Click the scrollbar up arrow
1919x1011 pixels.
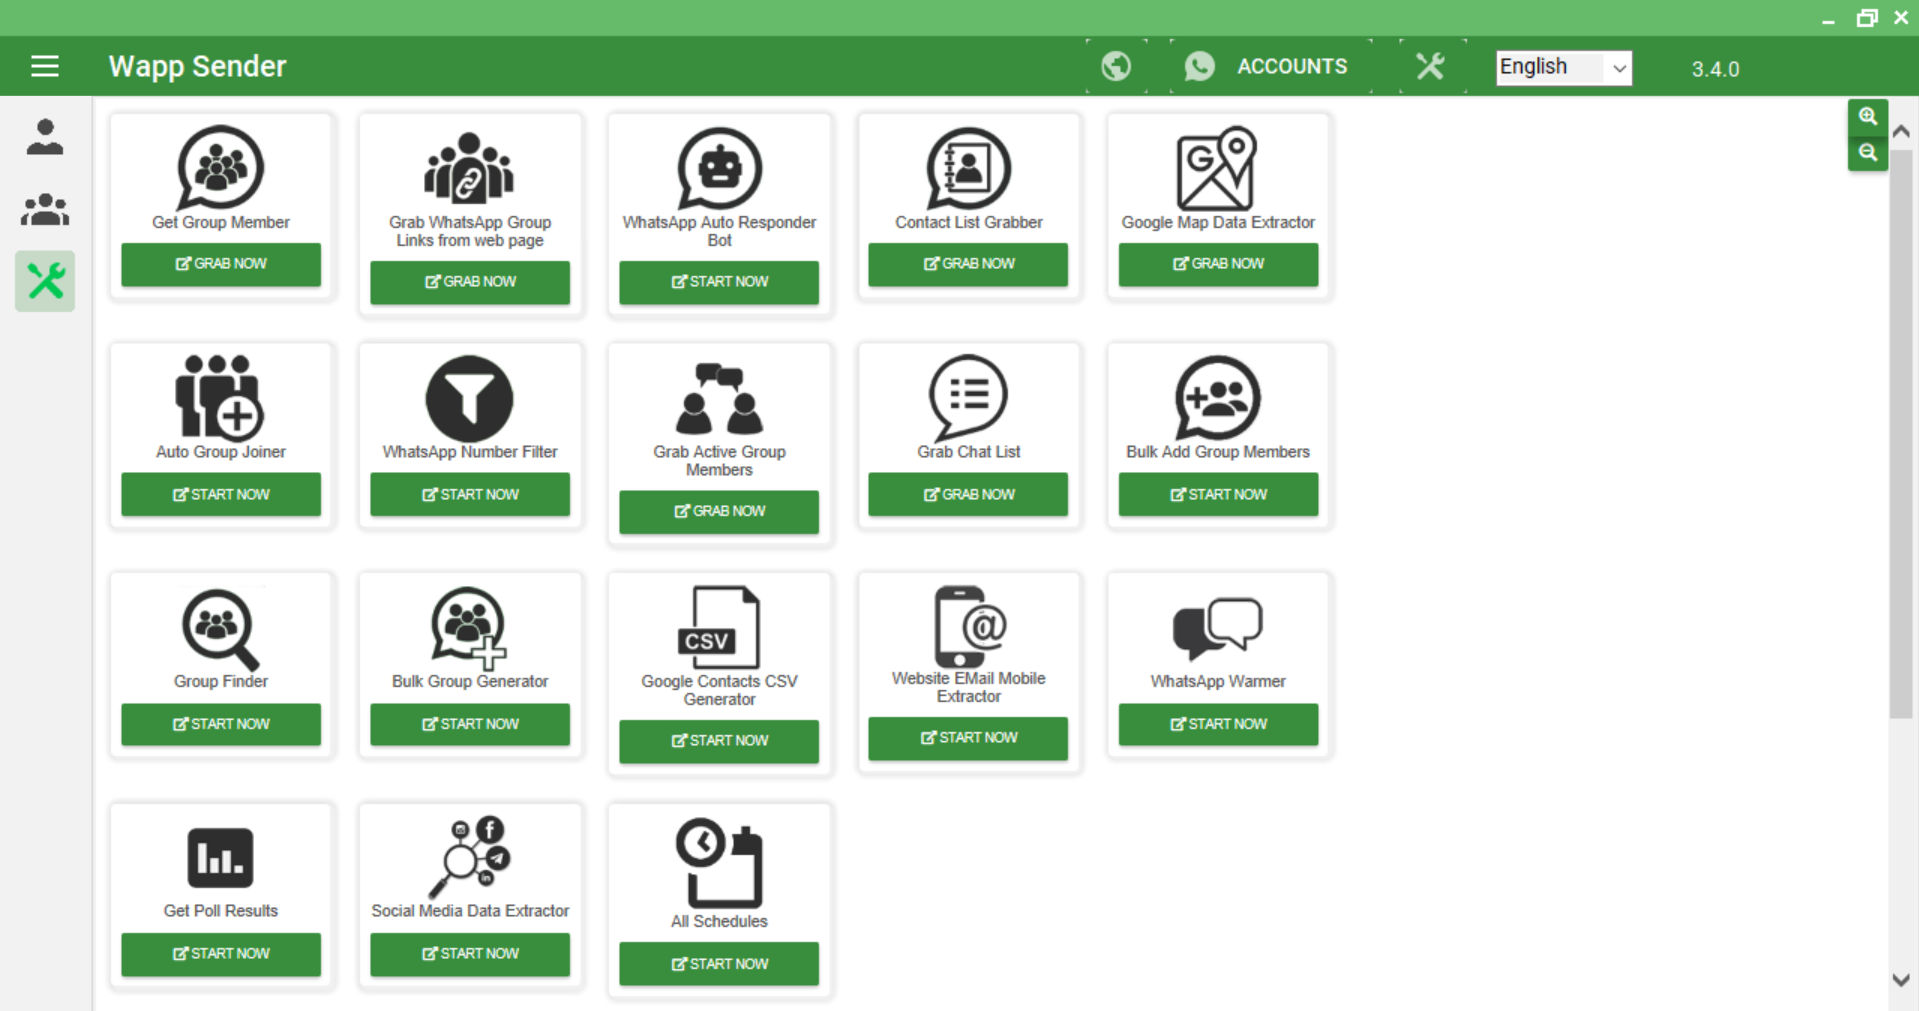click(1901, 131)
